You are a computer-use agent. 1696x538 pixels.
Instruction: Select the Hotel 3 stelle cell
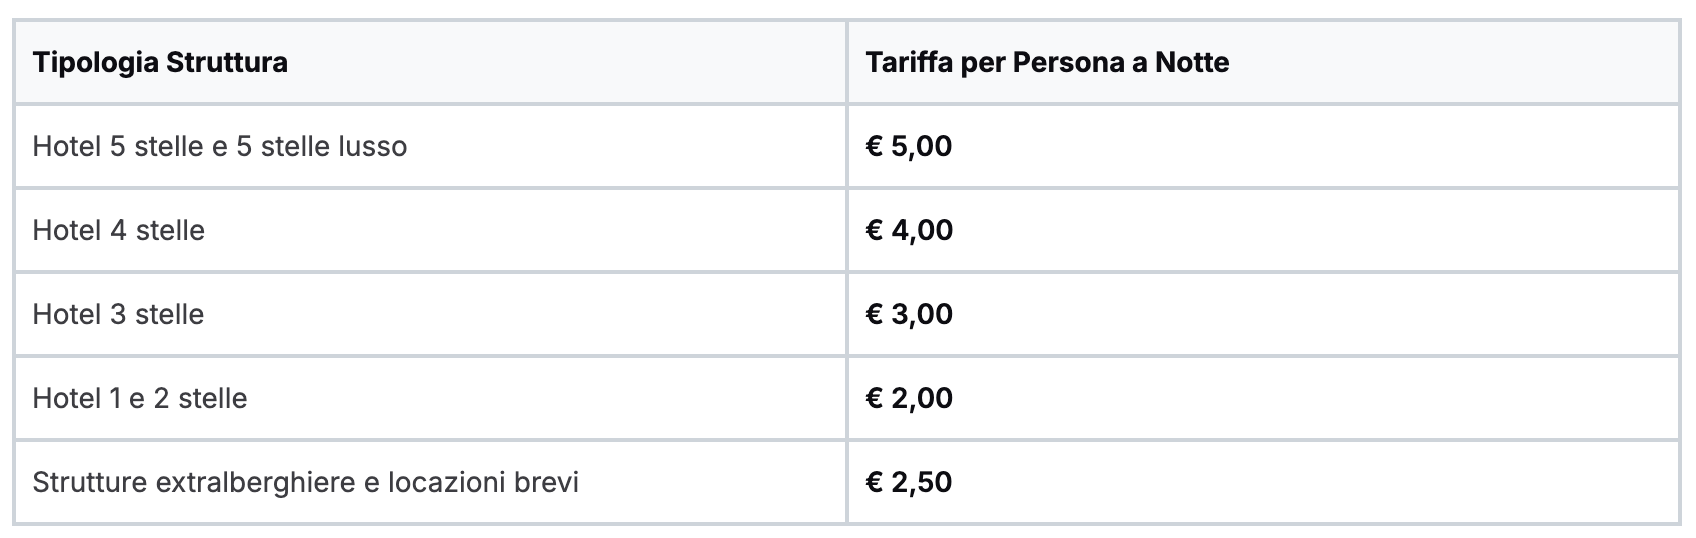point(118,314)
